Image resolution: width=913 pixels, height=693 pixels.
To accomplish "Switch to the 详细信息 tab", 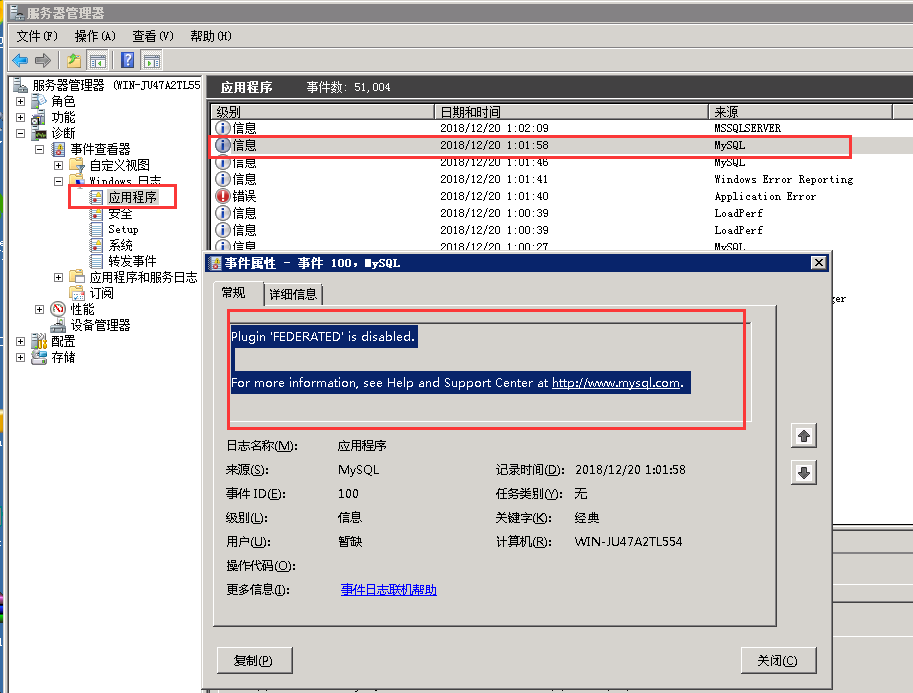I will coord(293,294).
